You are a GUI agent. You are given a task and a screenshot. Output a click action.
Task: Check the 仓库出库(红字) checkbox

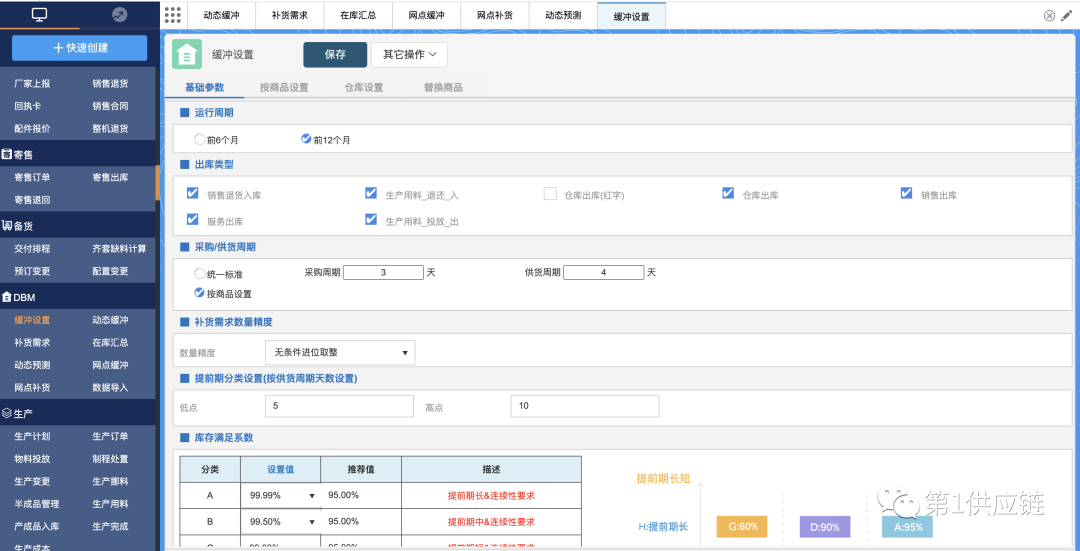click(x=550, y=194)
